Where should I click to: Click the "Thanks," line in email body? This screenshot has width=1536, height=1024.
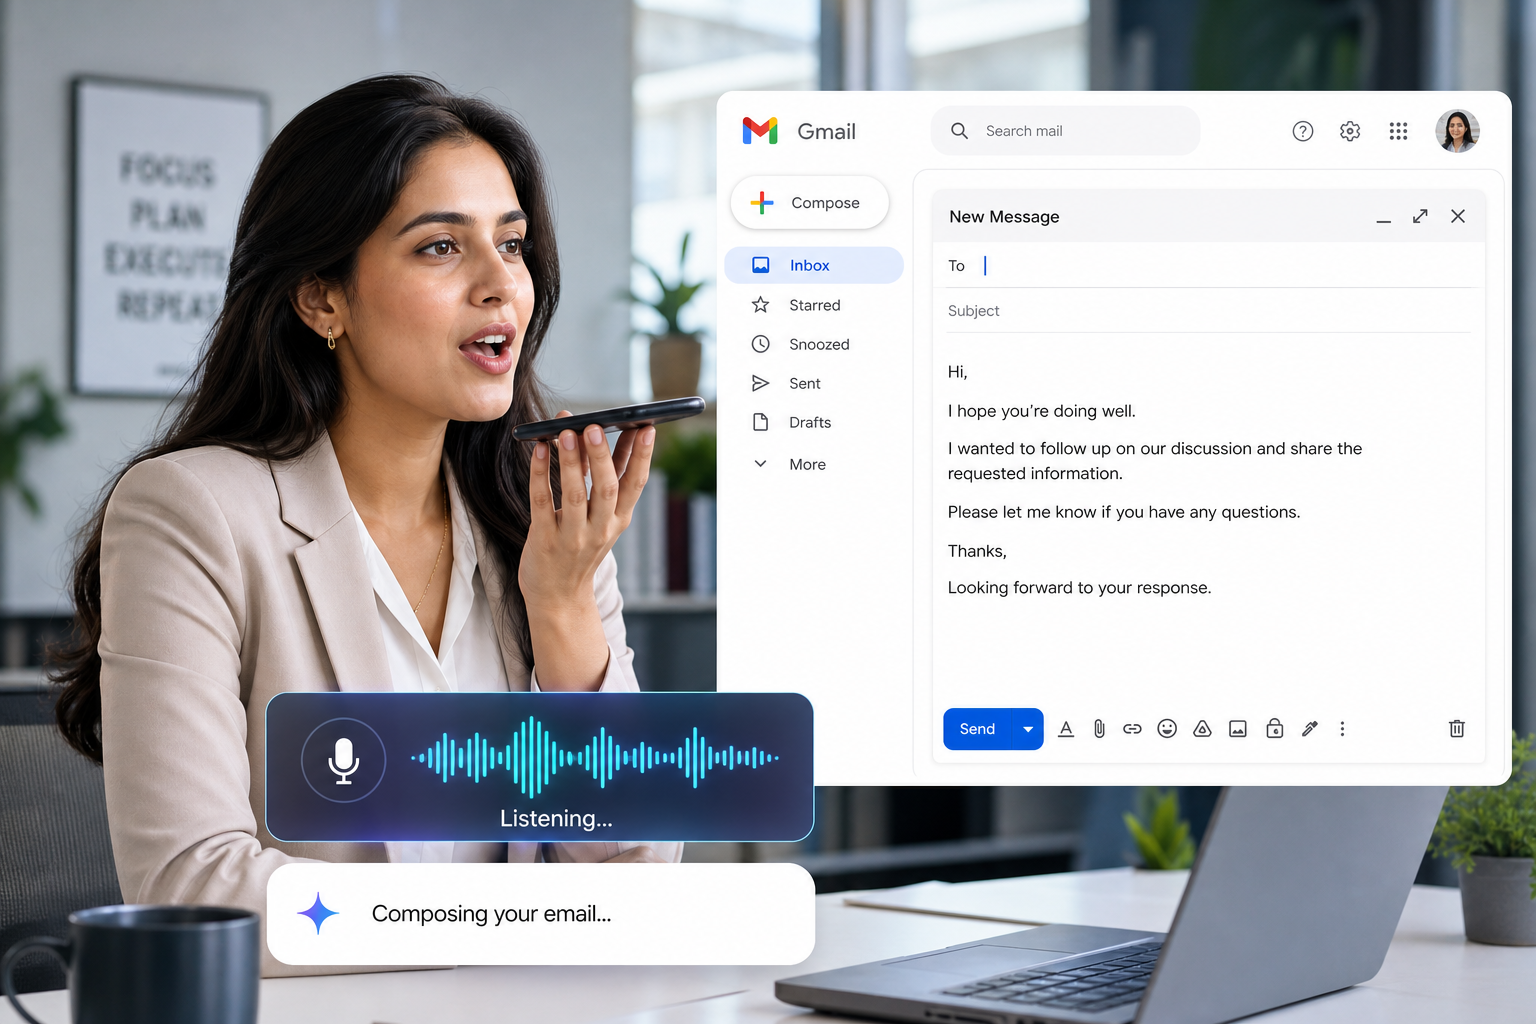point(977,551)
